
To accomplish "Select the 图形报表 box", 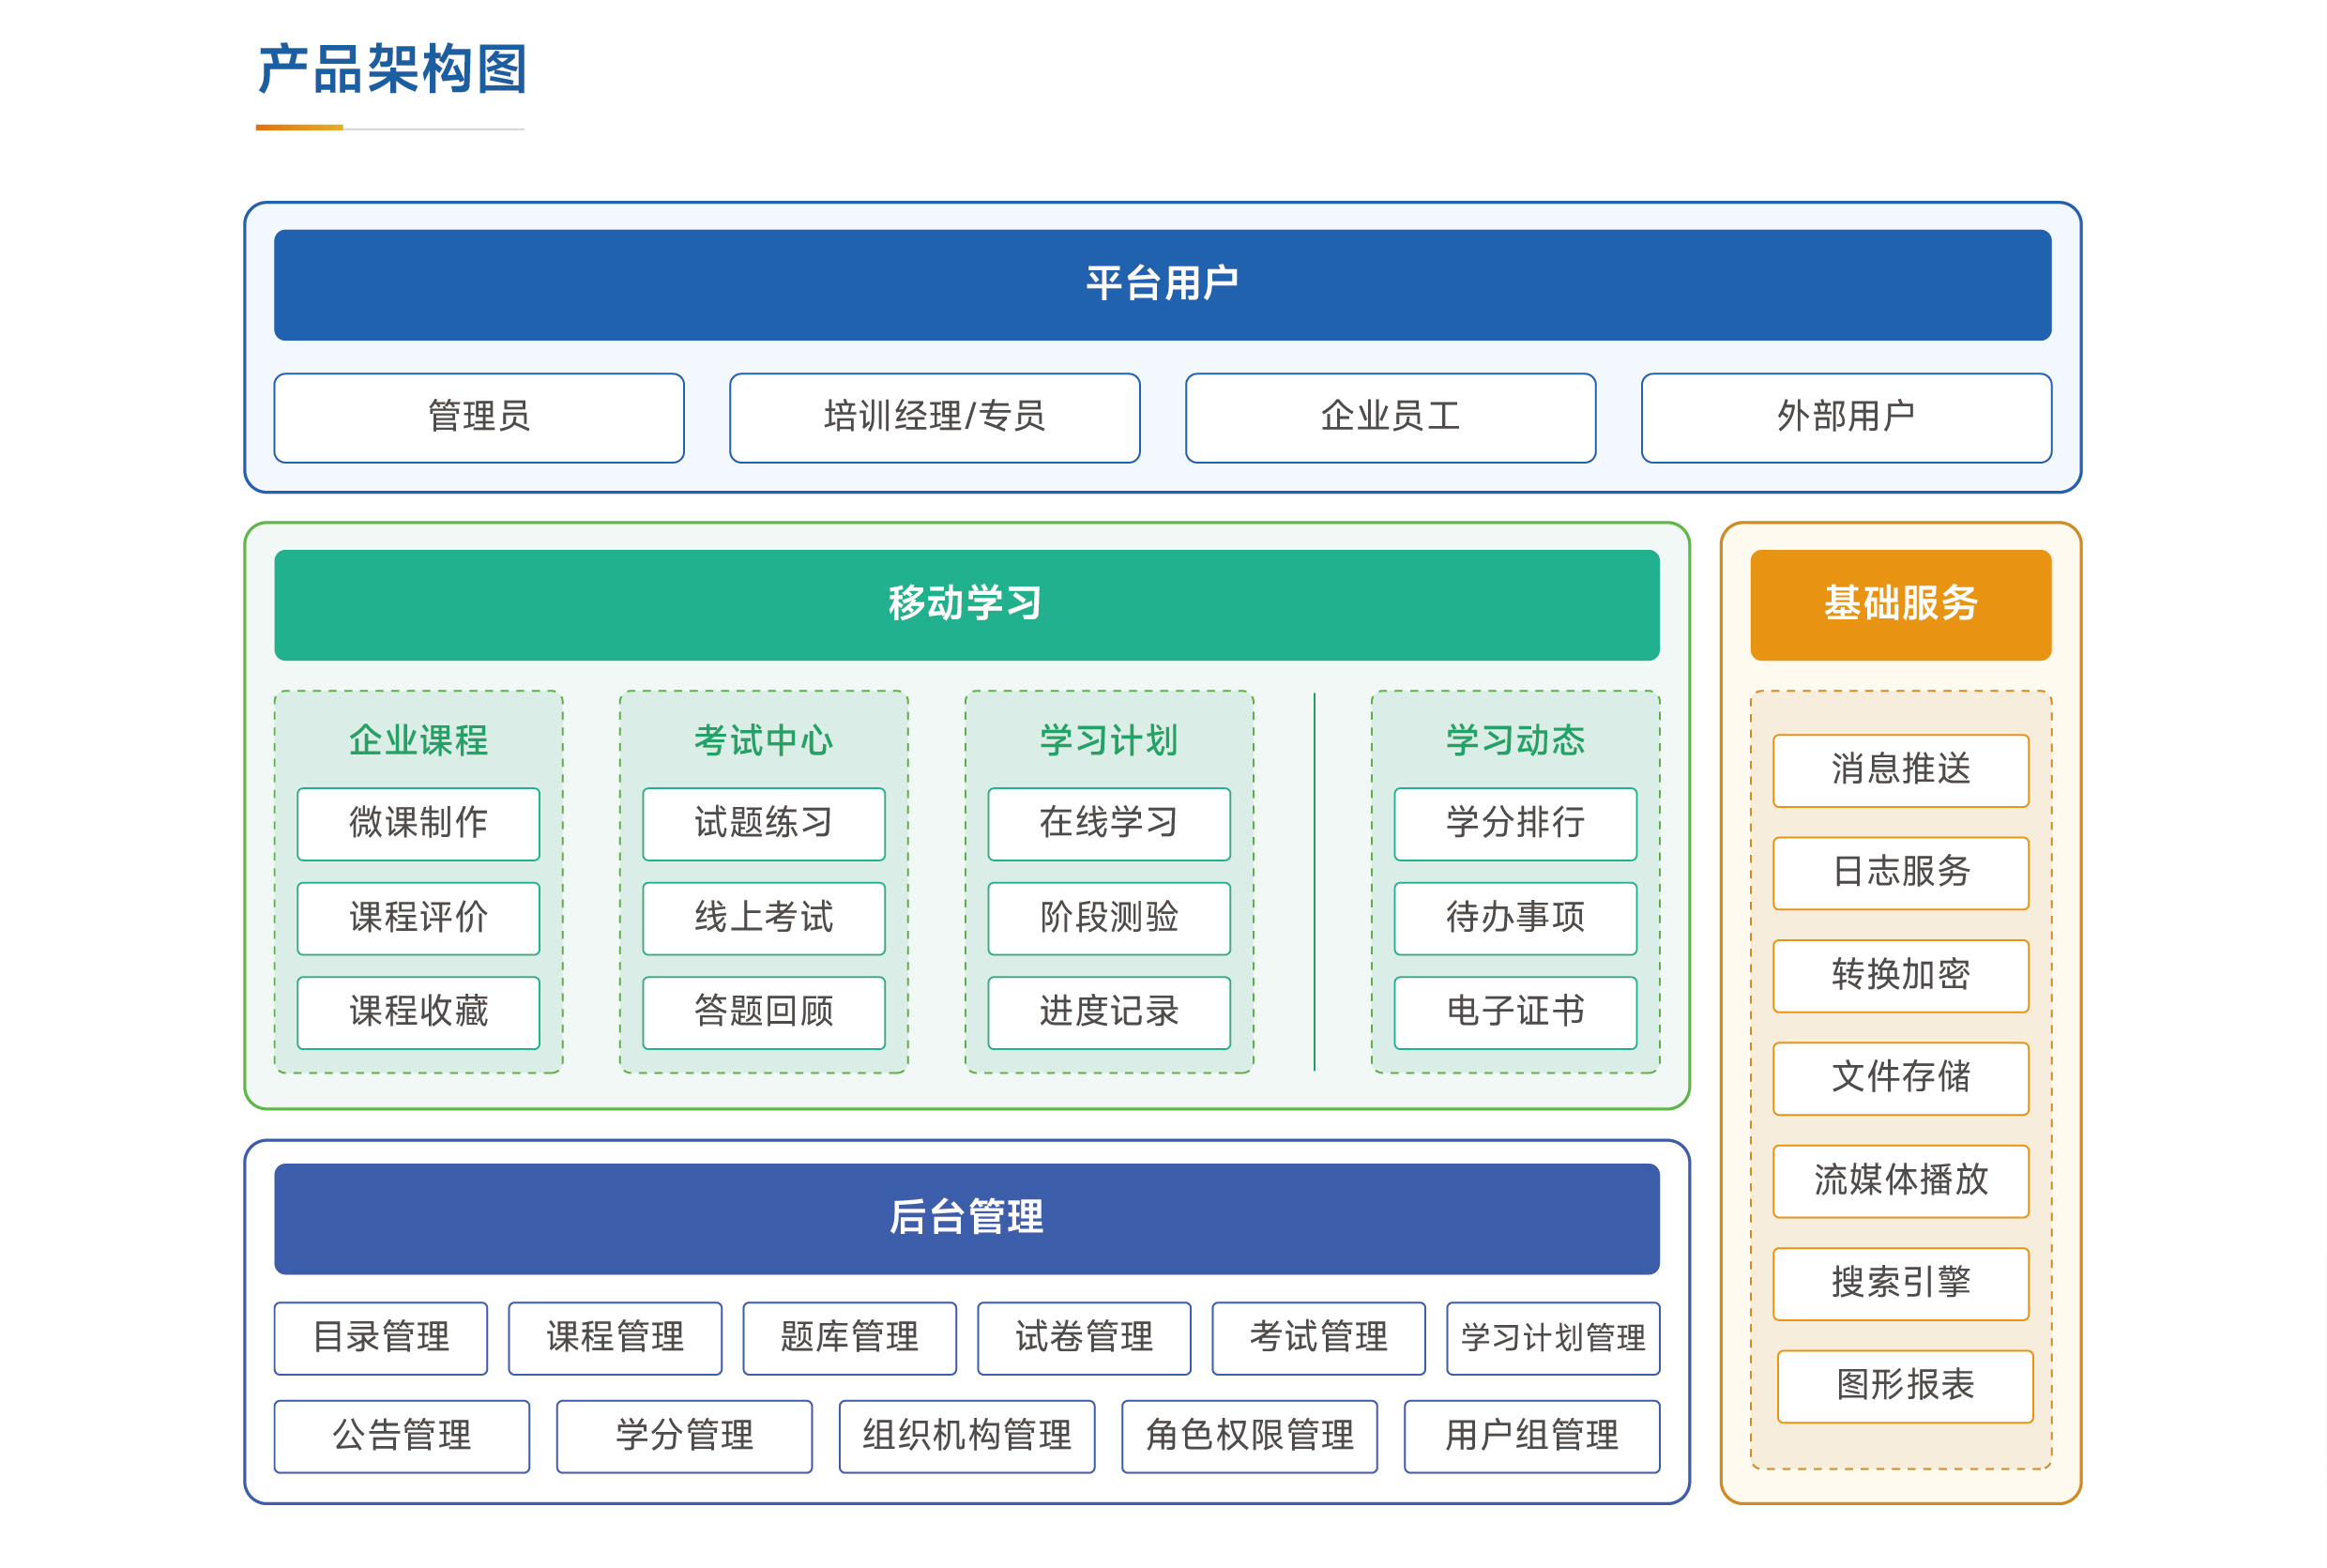I will pos(1904,1385).
